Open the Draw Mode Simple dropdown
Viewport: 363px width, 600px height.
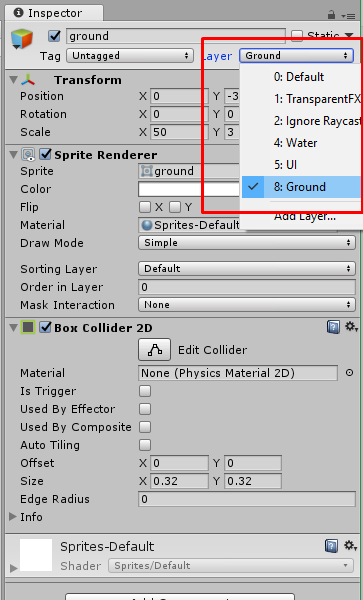[247, 243]
